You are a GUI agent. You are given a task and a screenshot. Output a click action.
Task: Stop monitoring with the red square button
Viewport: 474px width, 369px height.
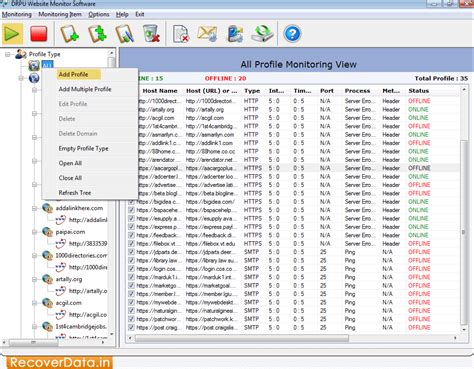39,34
